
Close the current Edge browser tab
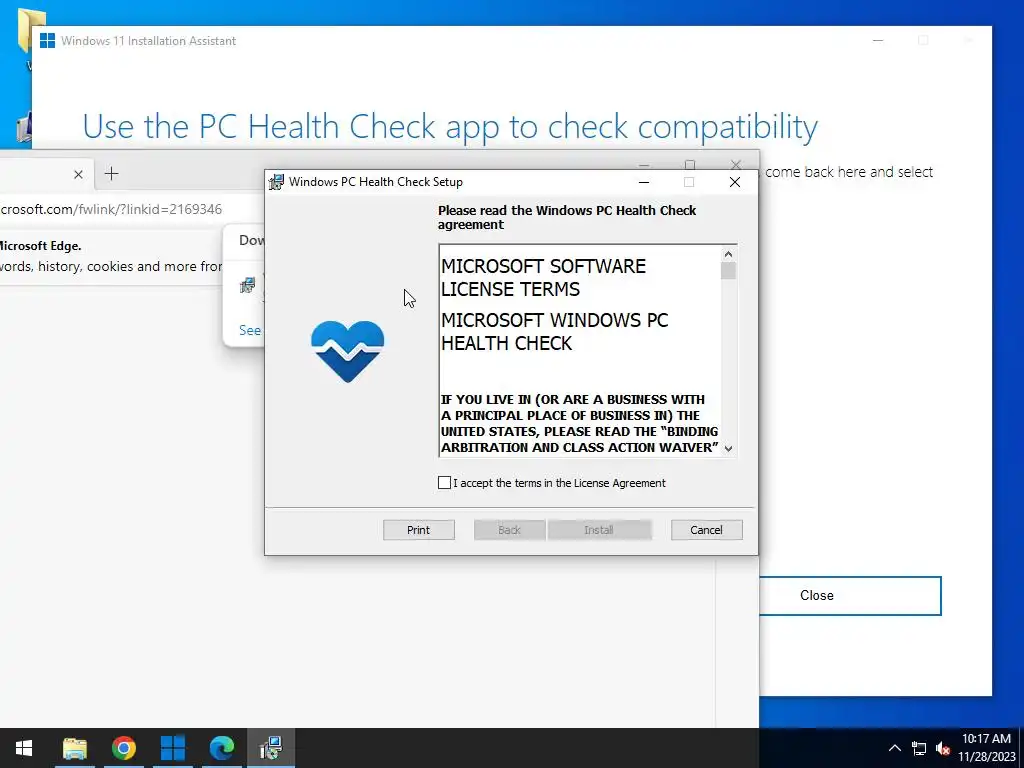78,174
